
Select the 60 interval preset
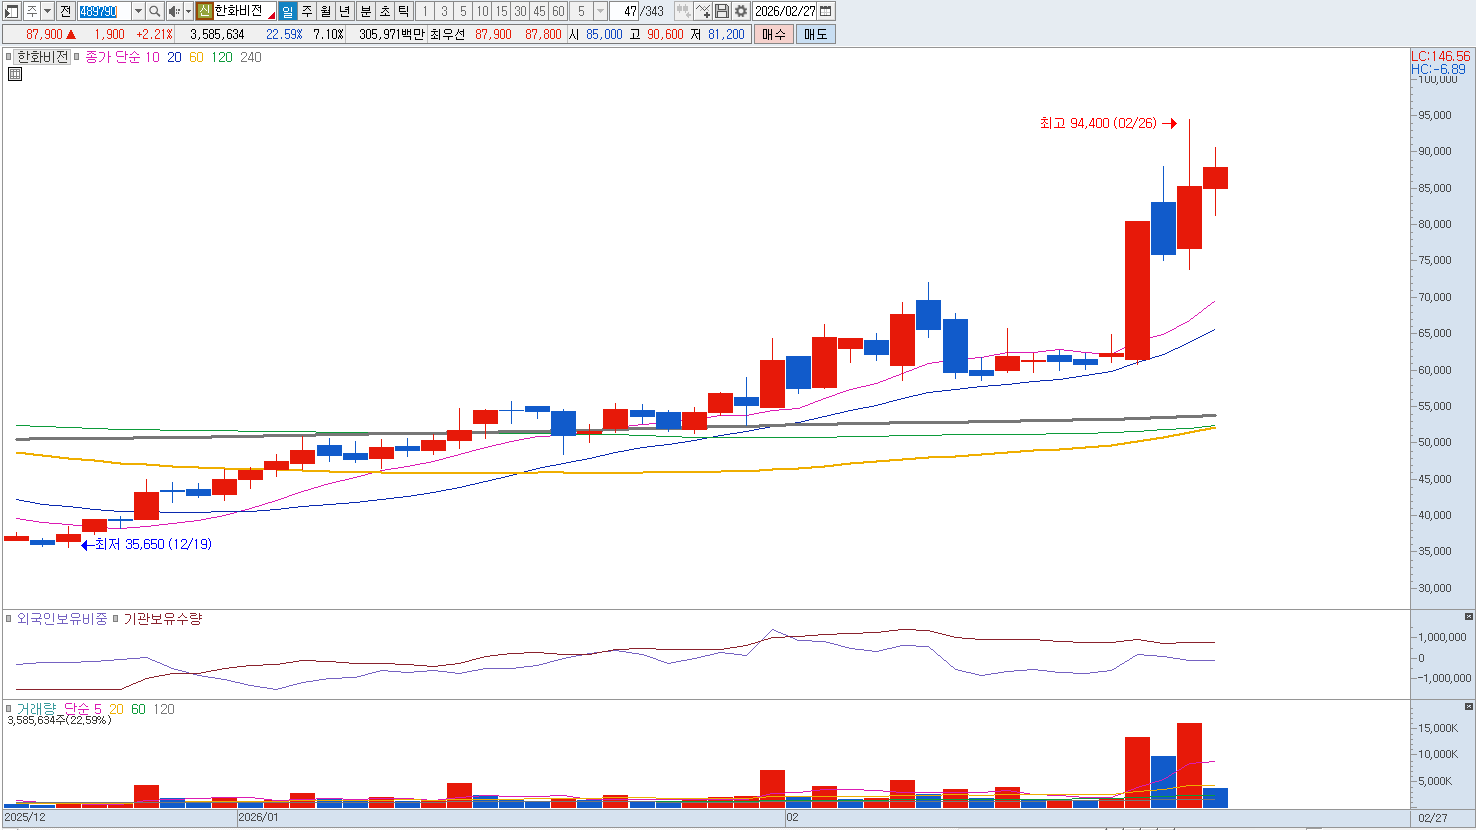pos(558,11)
